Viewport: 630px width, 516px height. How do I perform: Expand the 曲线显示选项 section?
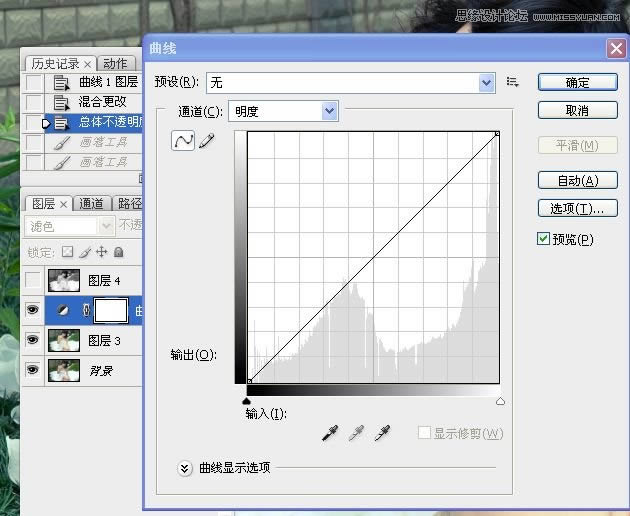coord(185,467)
